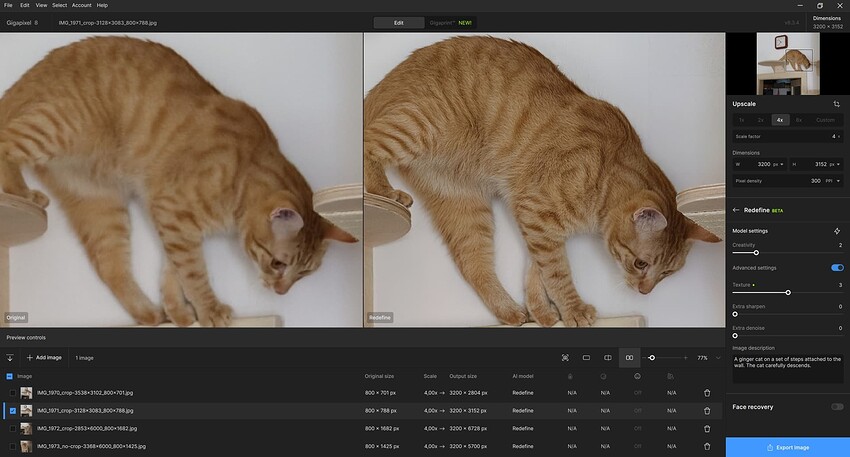
Task: Select the 4x upscale button
Action: pos(780,120)
